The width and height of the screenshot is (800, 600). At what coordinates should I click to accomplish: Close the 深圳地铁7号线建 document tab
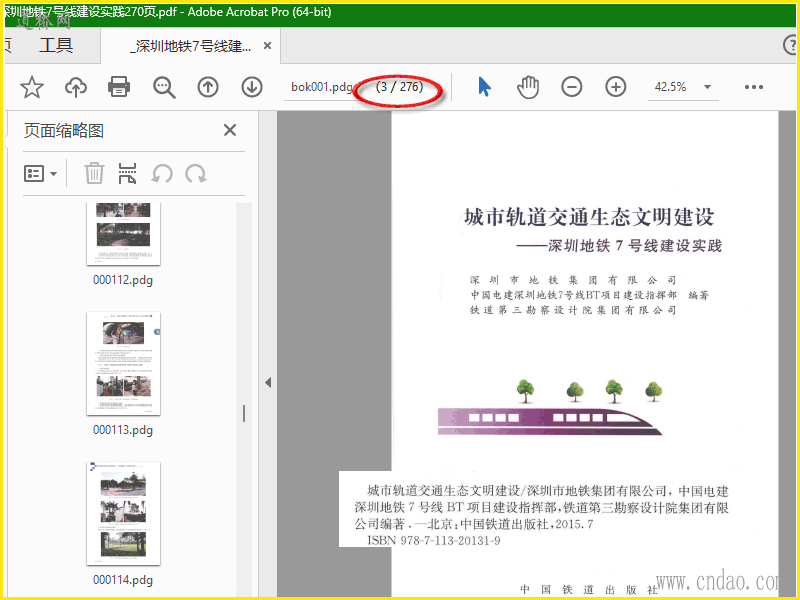[267, 46]
